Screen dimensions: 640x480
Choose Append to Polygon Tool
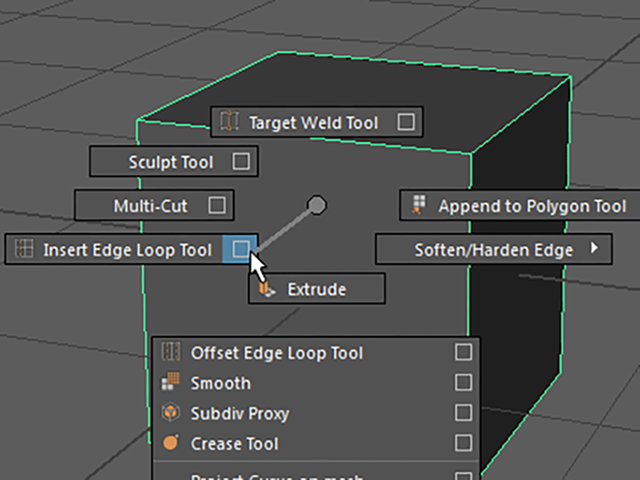click(x=520, y=205)
